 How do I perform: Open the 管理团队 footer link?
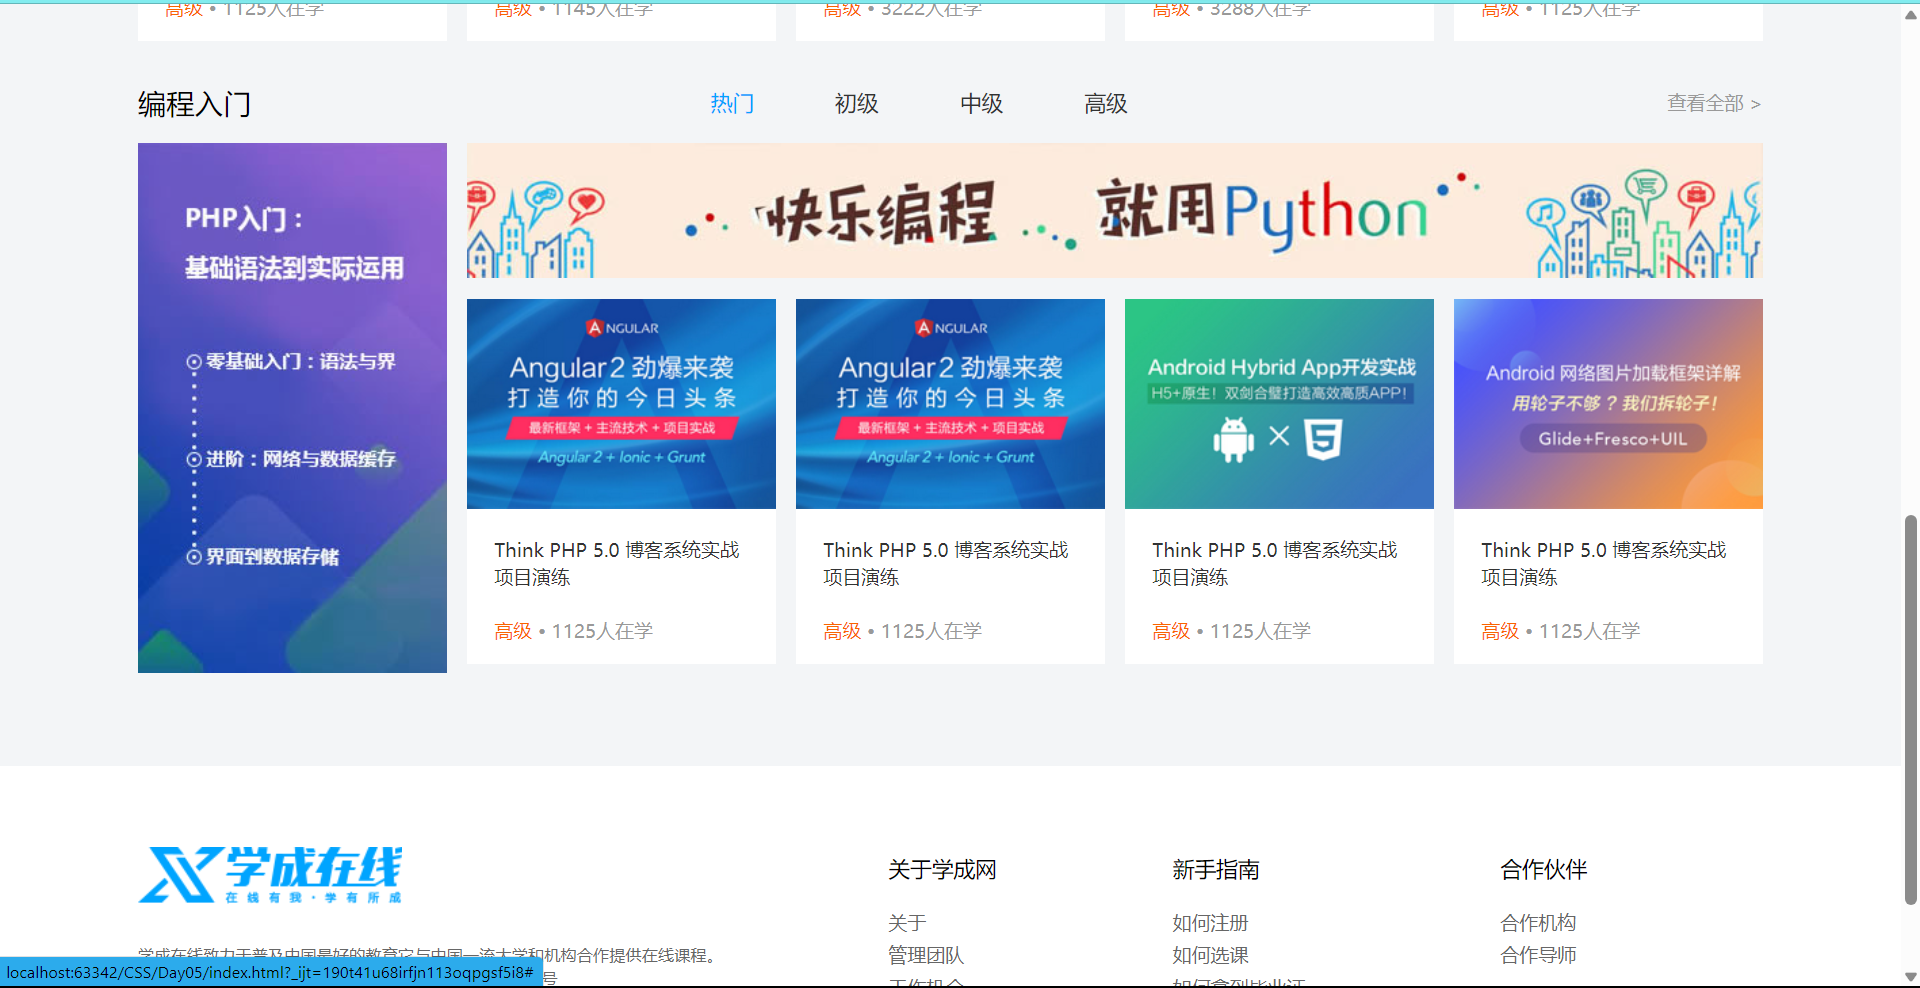(x=926, y=955)
